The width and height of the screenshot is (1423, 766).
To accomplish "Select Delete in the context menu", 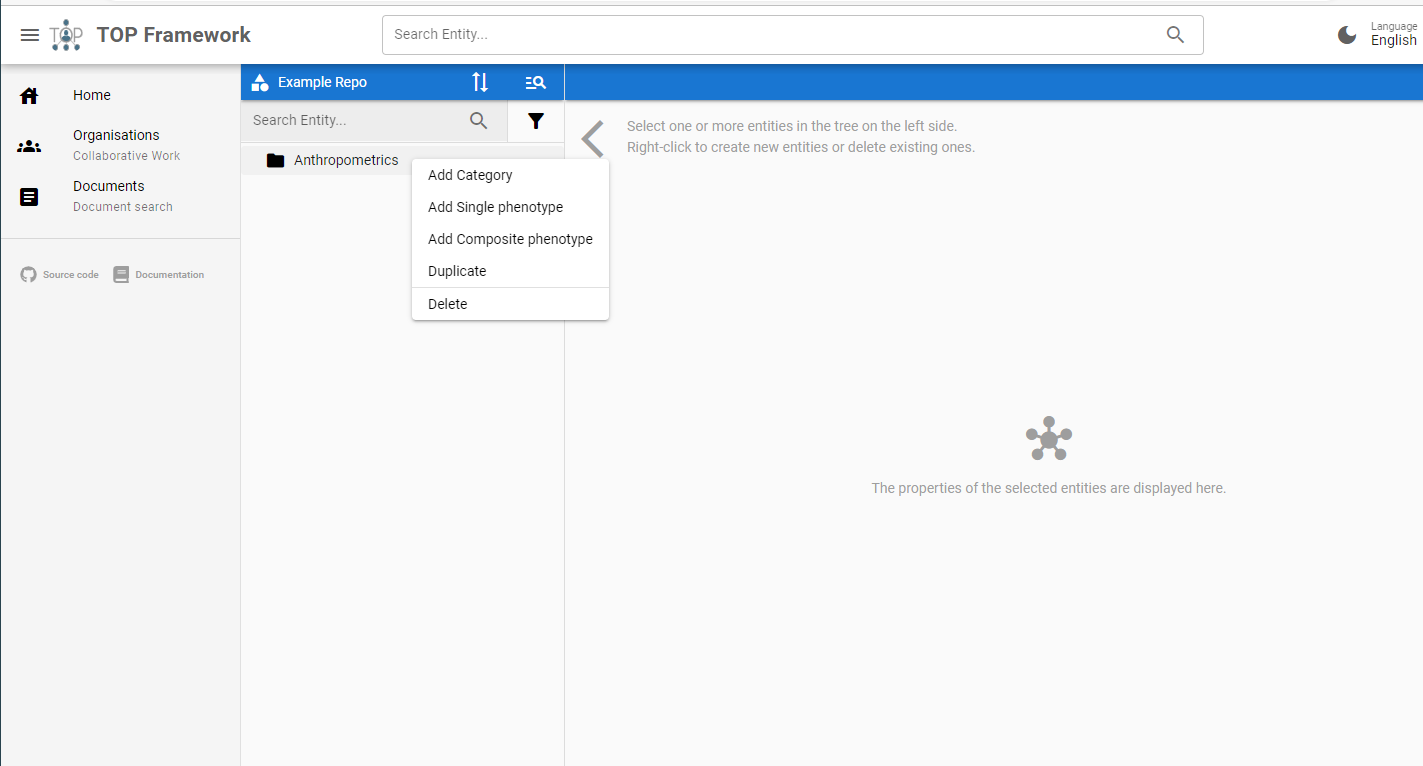I will click(x=510, y=304).
